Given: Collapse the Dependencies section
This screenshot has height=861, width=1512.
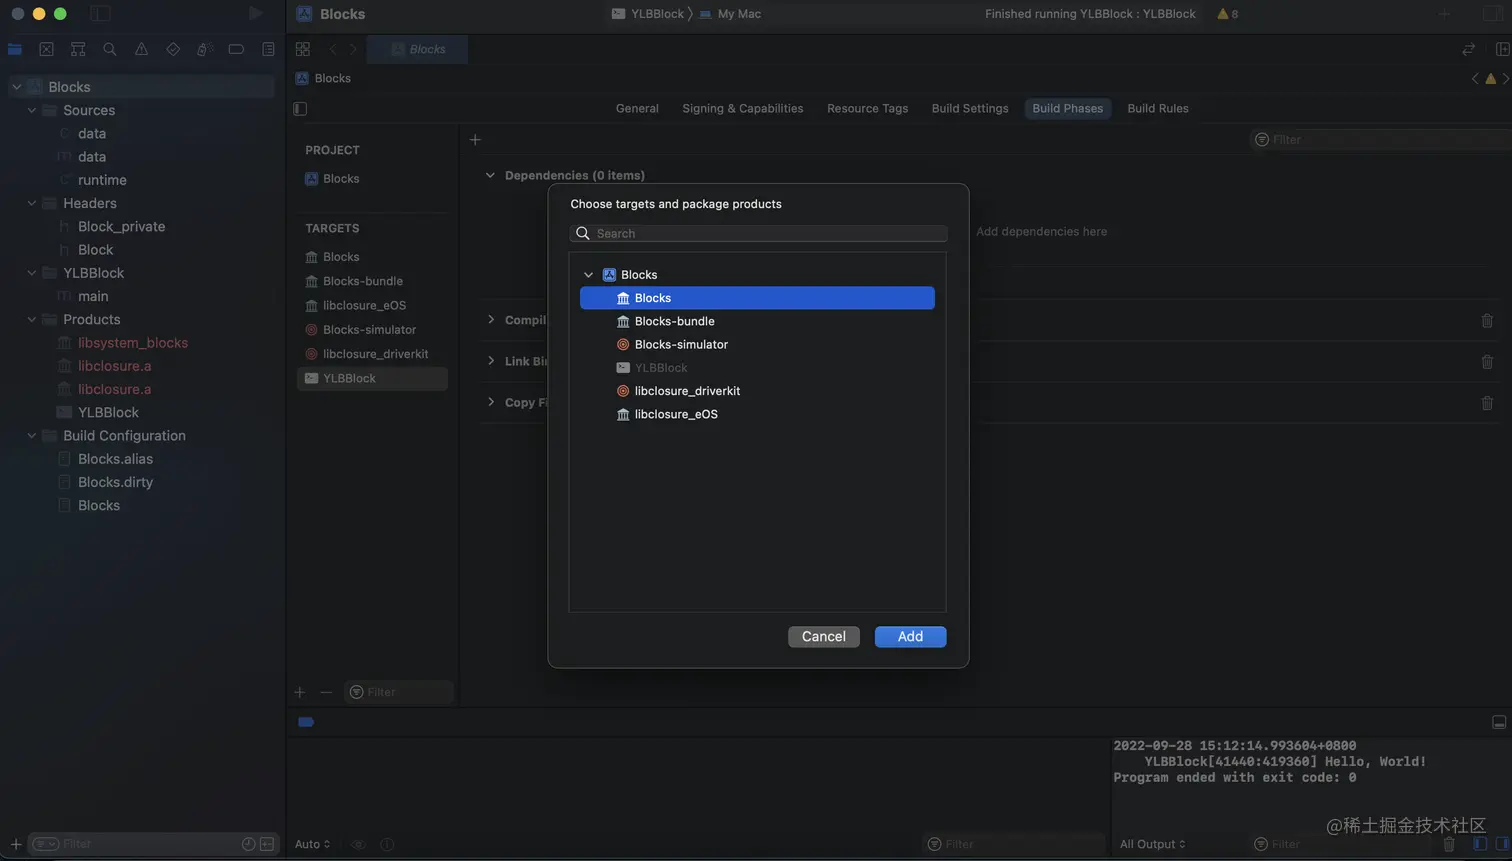Looking at the screenshot, I should [490, 176].
